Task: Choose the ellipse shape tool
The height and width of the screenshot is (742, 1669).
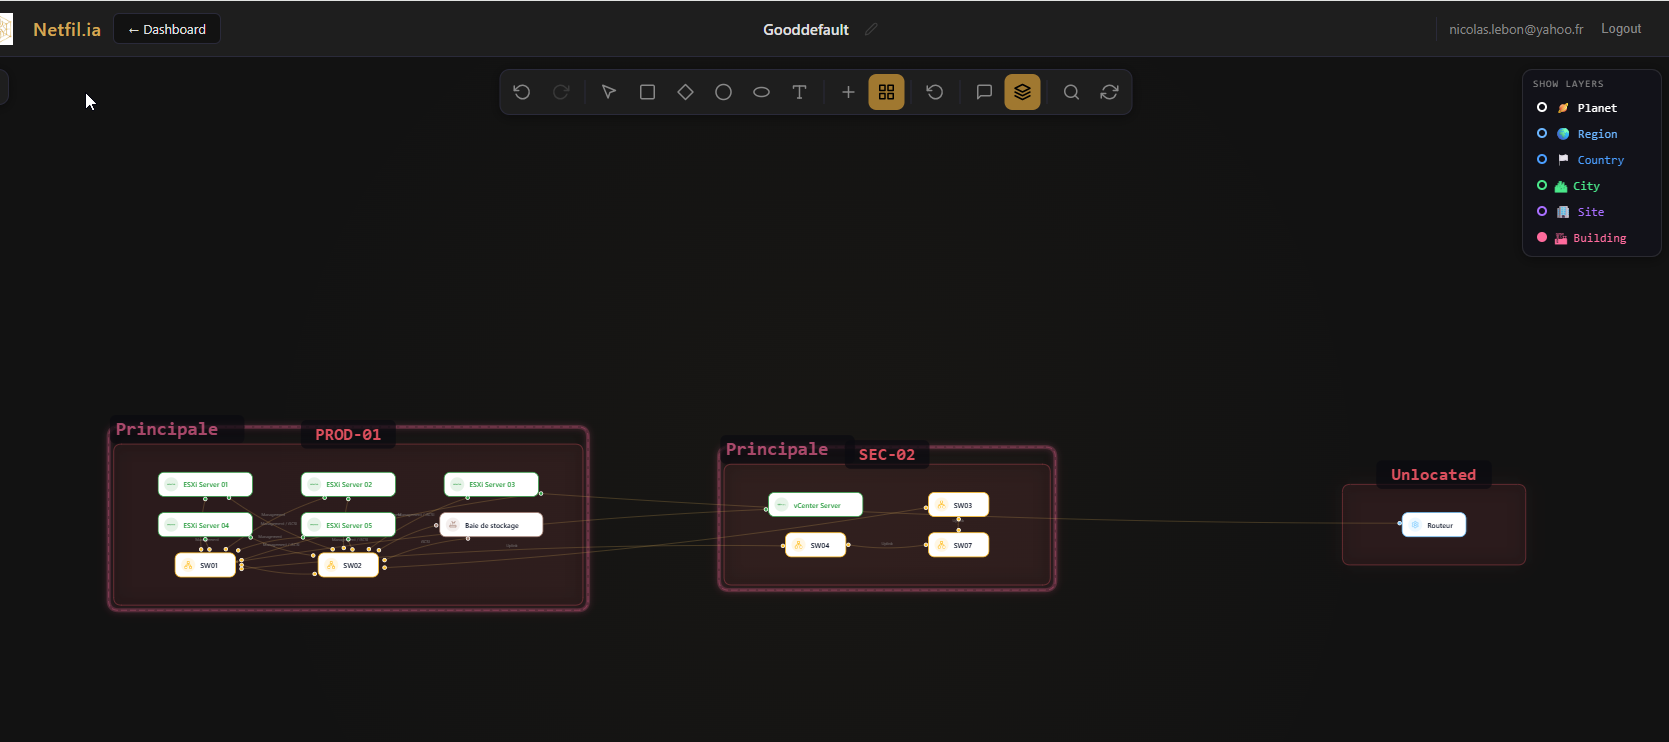Action: coord(761,92)
